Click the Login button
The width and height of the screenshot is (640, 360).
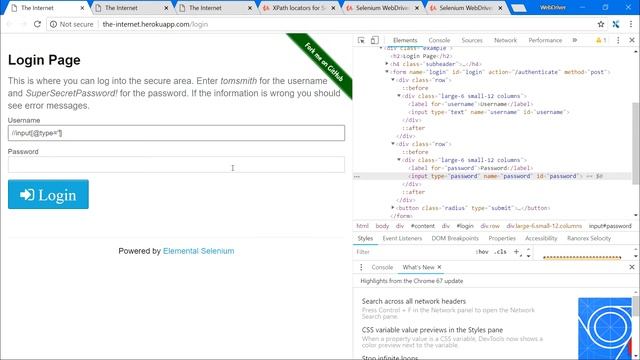click(x=48, y=194)
